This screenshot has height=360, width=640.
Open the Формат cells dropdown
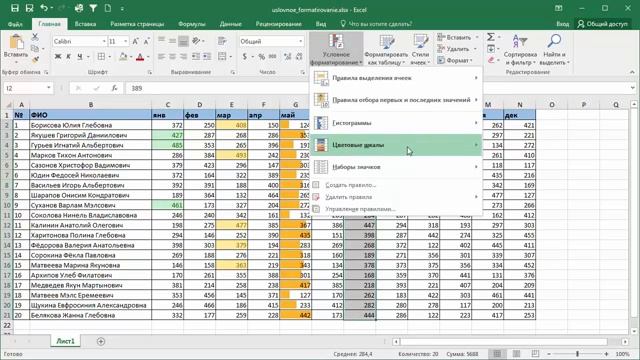pos(454,60)
